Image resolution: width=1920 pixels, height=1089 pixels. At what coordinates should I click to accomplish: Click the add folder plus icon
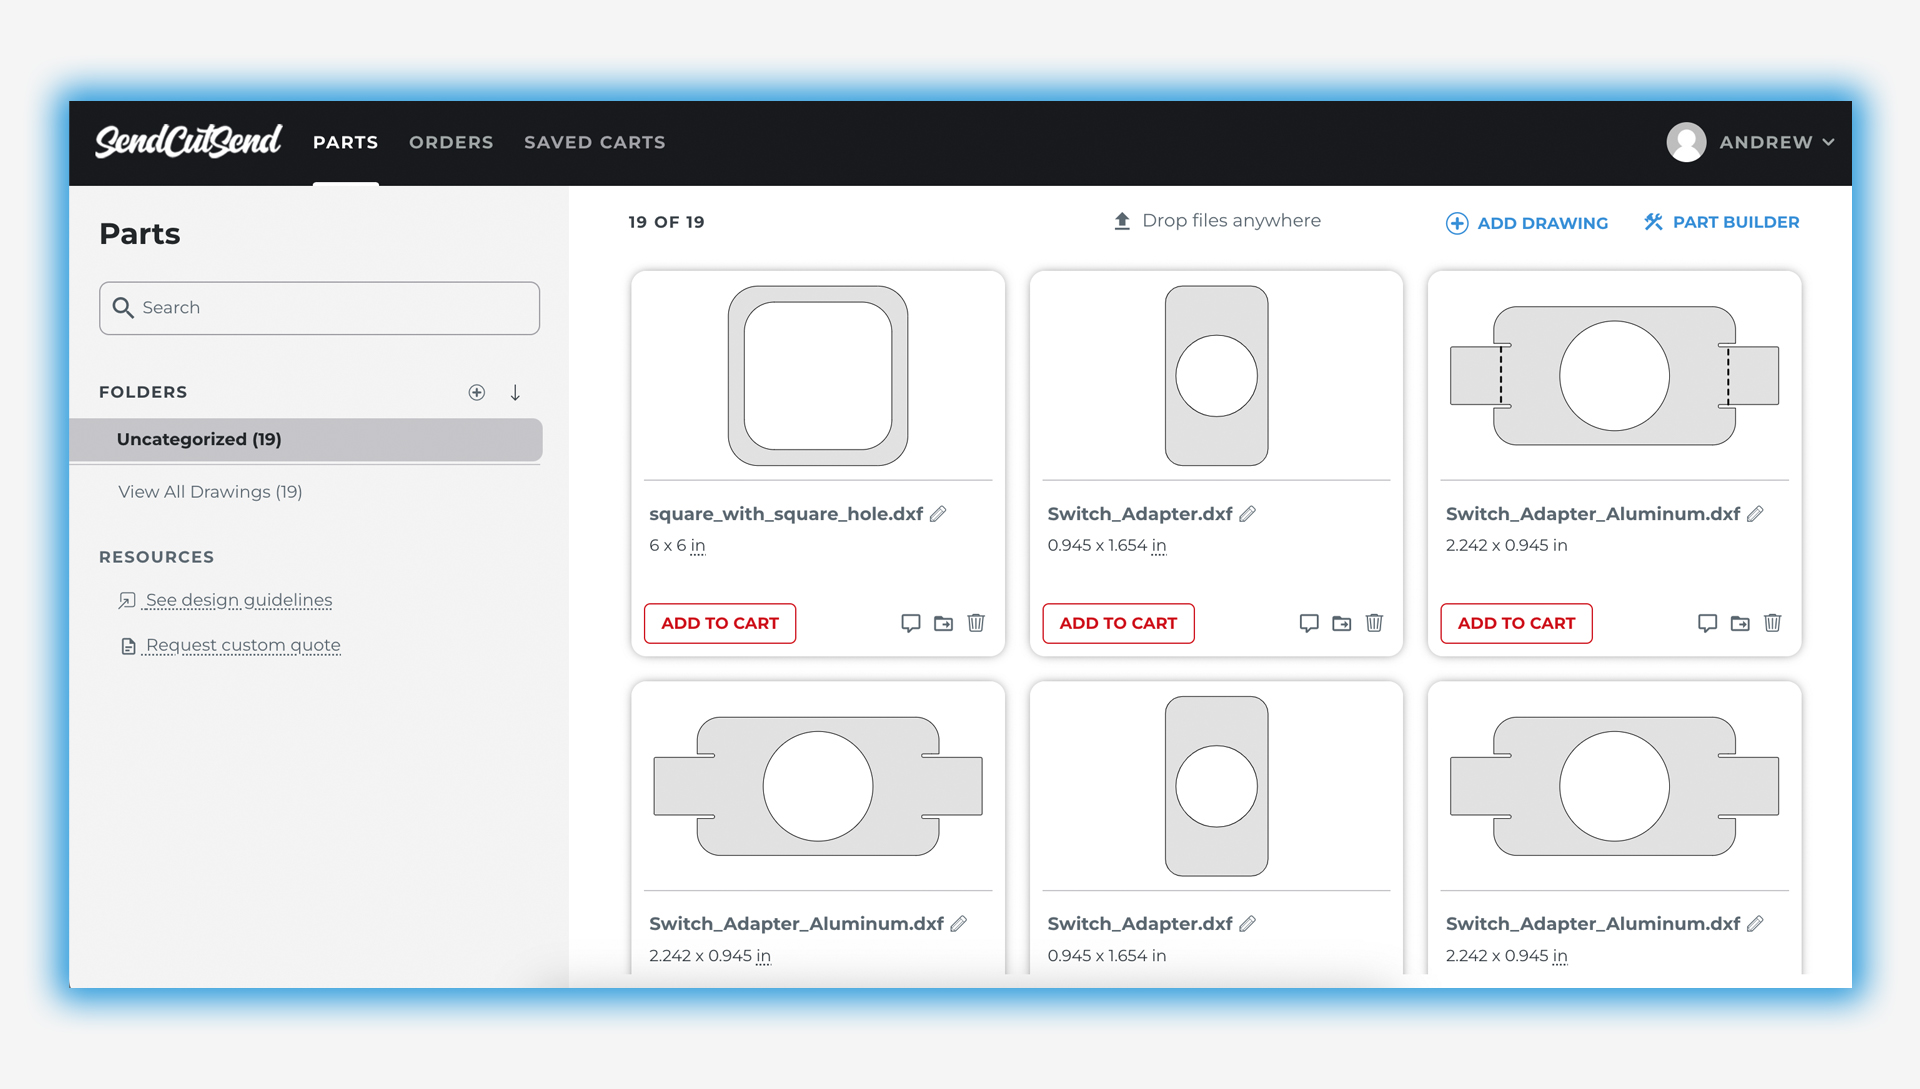point(477,393)
